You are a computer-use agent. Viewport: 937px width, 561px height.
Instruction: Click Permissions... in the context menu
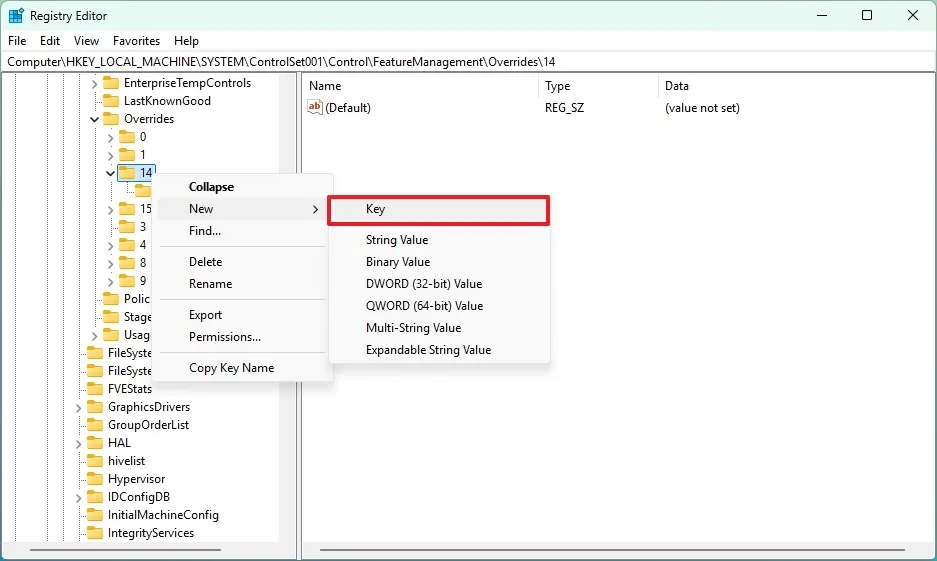click(x=225, y=337)
